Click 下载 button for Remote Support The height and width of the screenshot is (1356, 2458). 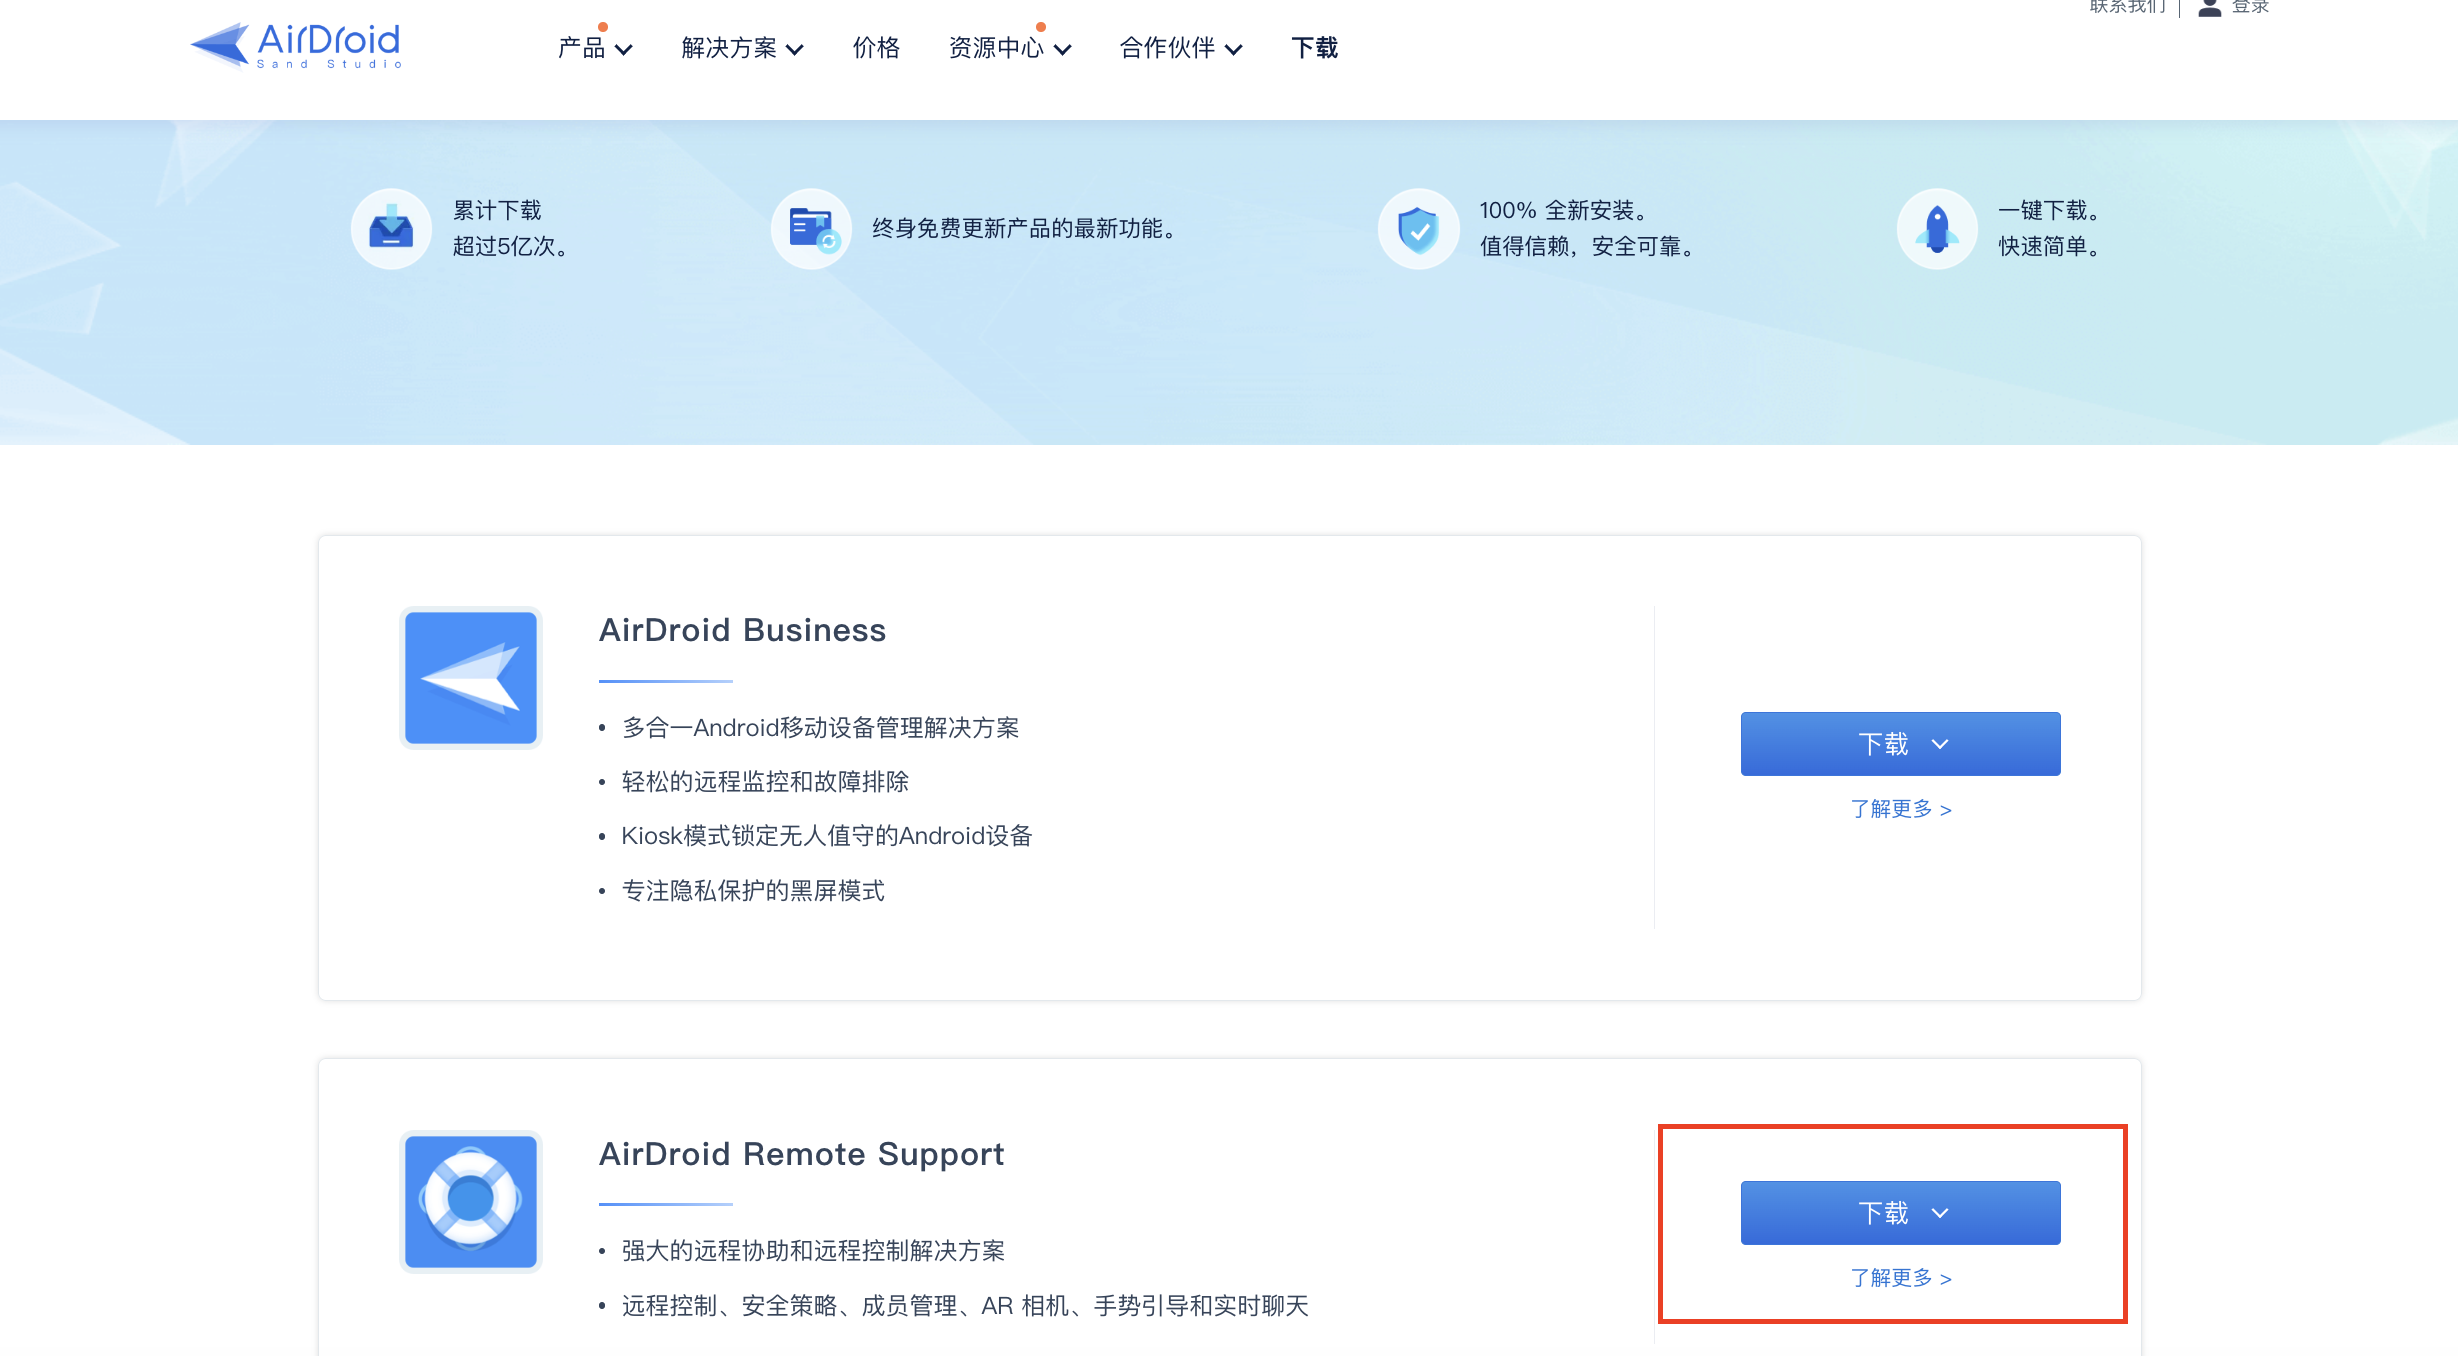(x=1900, y=1213)
